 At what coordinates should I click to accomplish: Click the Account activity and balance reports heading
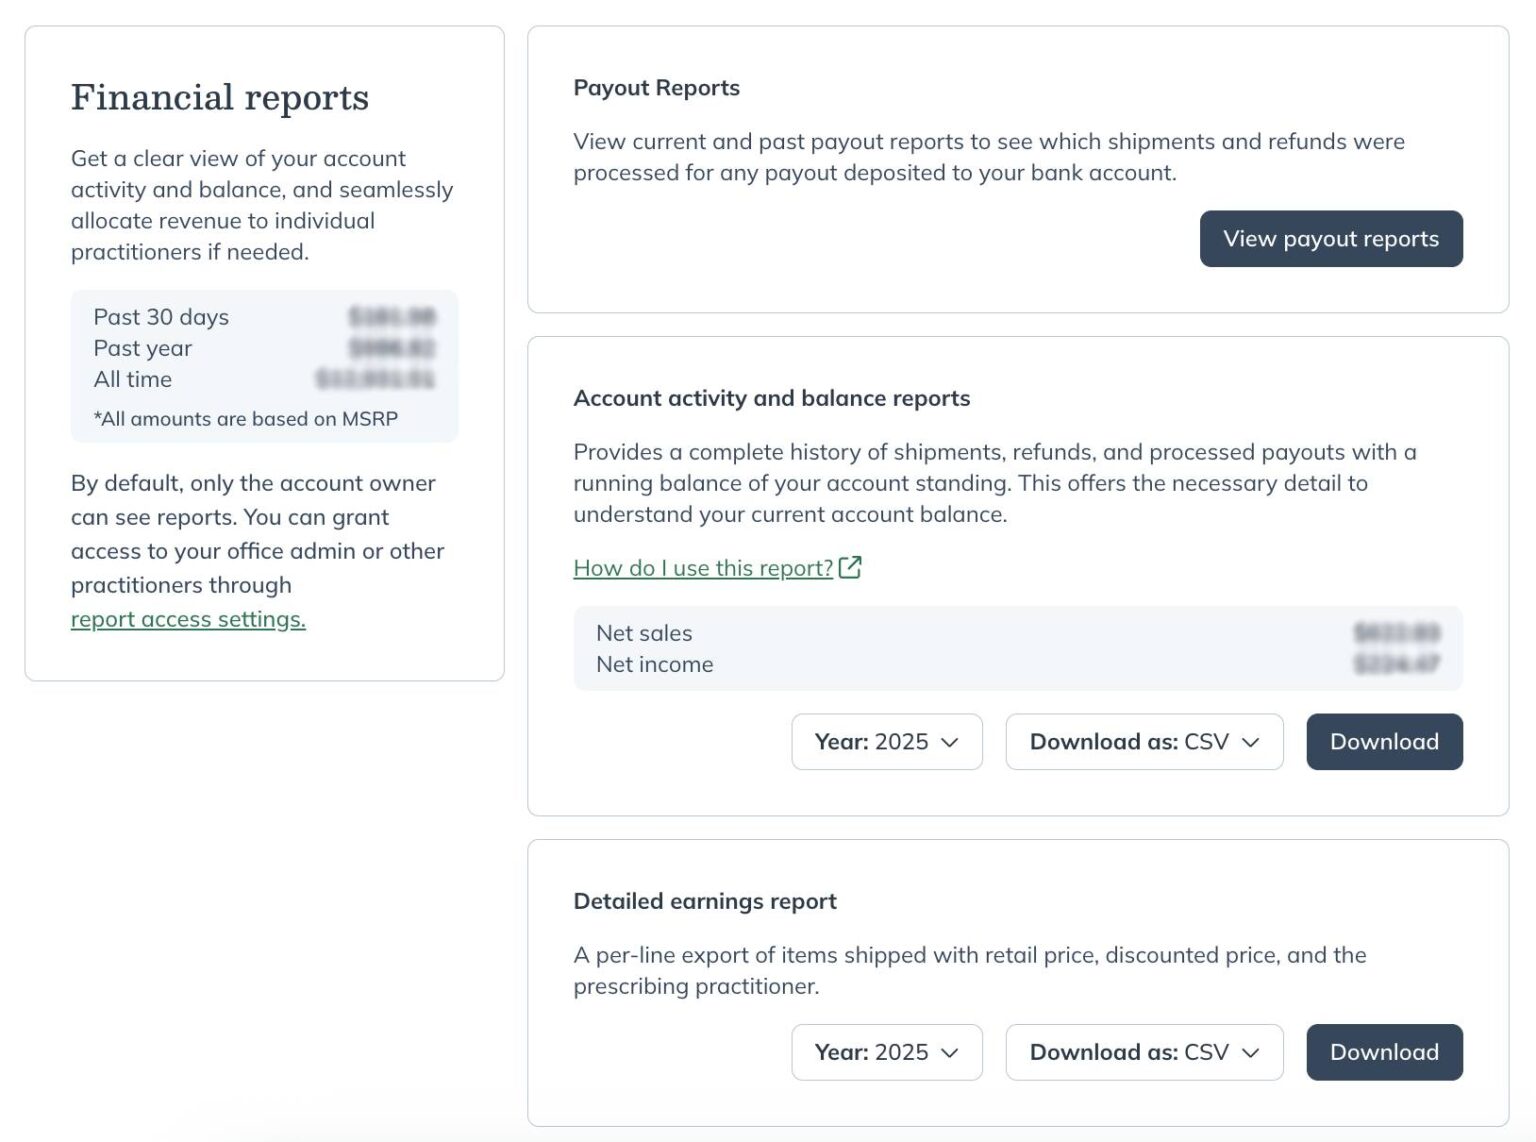[x=771, y=397]
